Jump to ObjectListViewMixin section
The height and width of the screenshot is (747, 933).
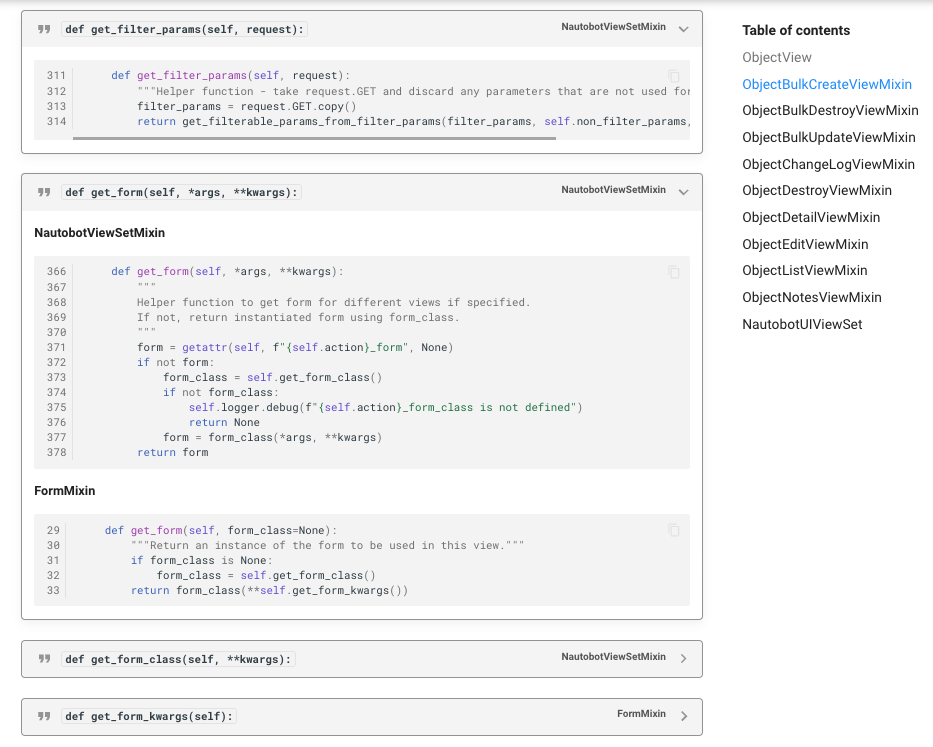[805, 270]
